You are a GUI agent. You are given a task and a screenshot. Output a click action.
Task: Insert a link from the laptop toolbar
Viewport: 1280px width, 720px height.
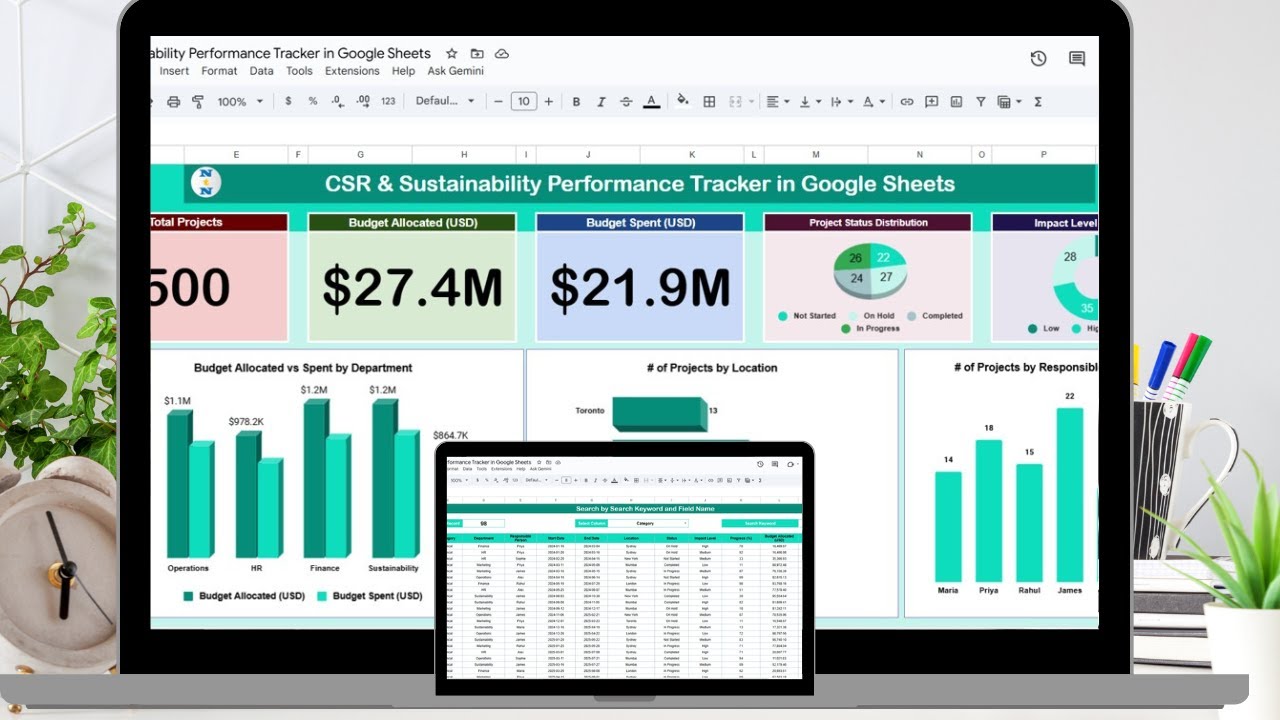click(x=907, y=101)
